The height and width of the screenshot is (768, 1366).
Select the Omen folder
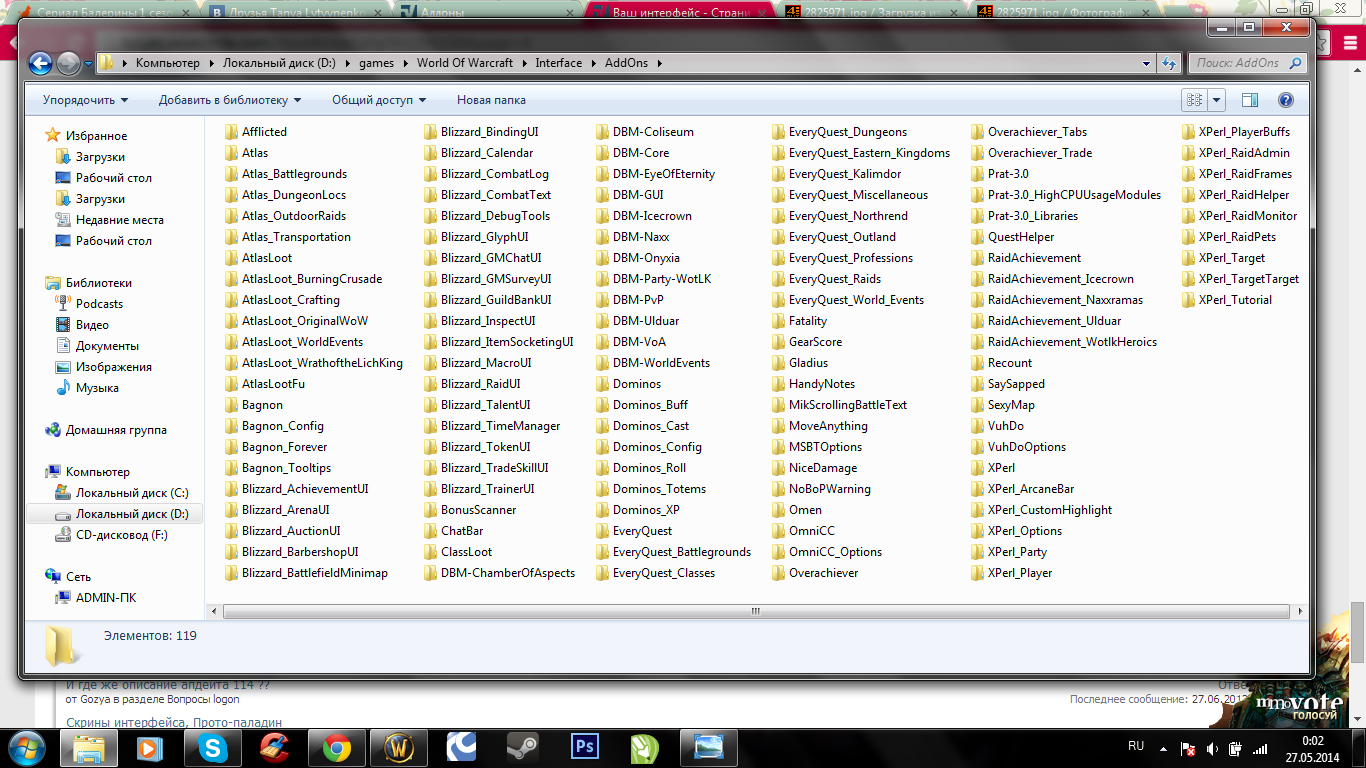[797, 510]
